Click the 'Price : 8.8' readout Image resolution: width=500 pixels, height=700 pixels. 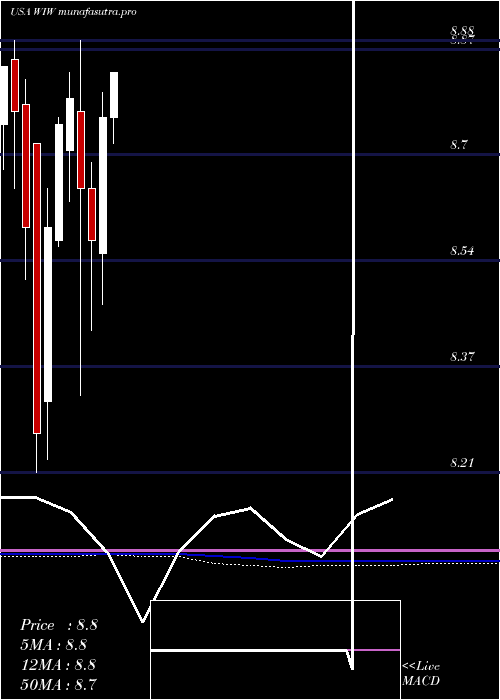pyautogui.click(x=58, y=625)
